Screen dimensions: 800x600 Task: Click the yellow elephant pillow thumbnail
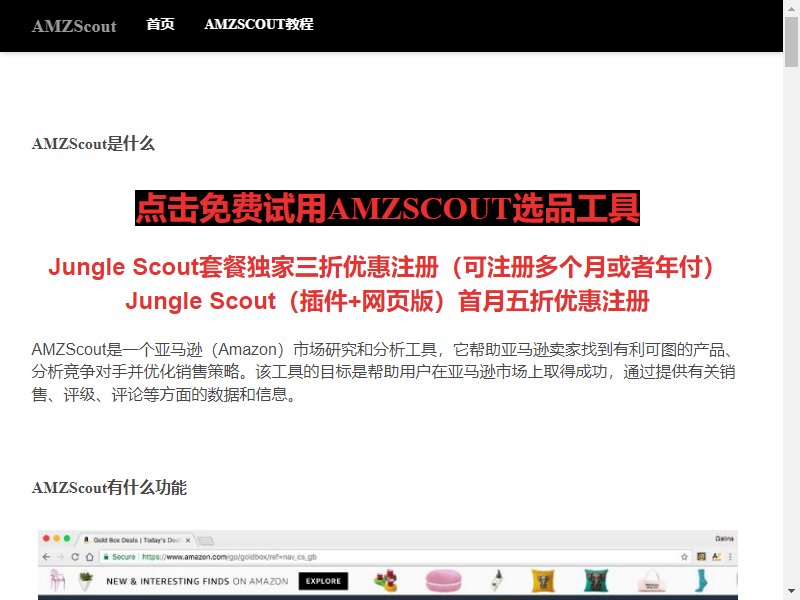[x=543, y=581]
